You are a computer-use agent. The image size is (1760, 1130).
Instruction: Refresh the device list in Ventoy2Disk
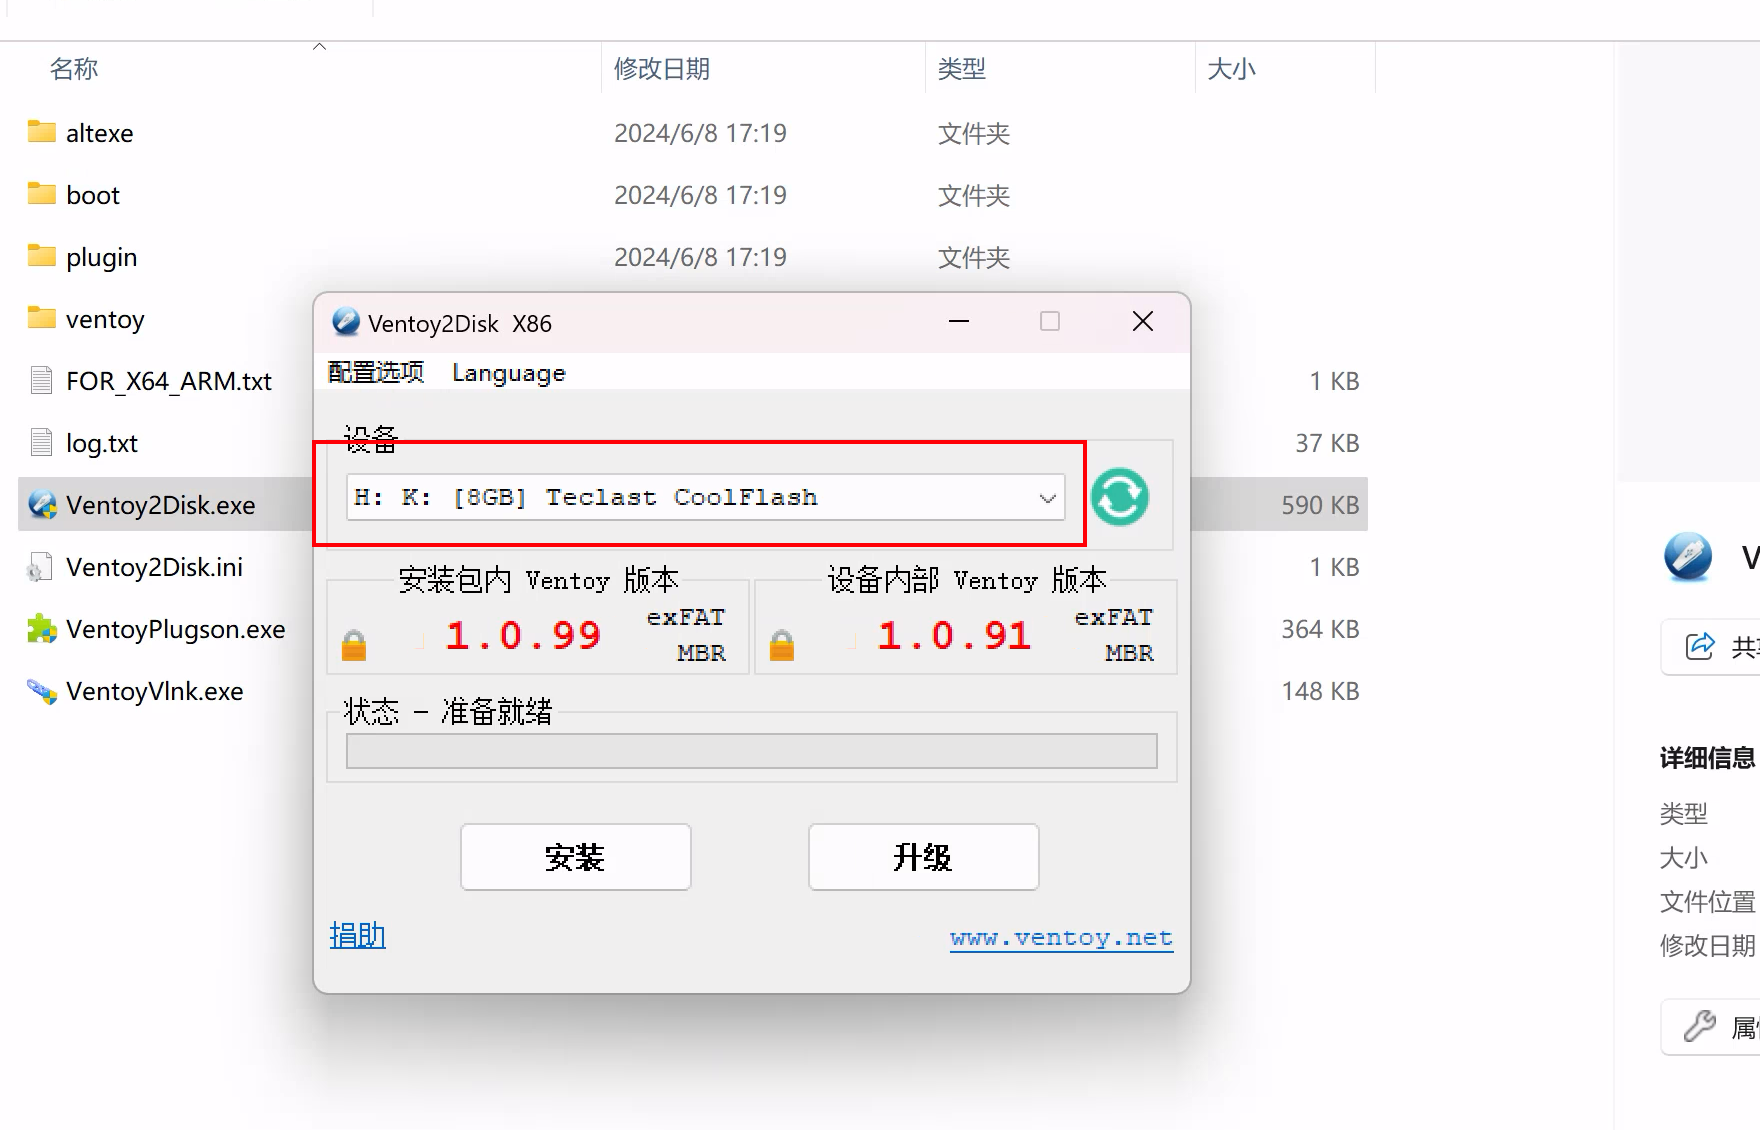coord(1119,497)
